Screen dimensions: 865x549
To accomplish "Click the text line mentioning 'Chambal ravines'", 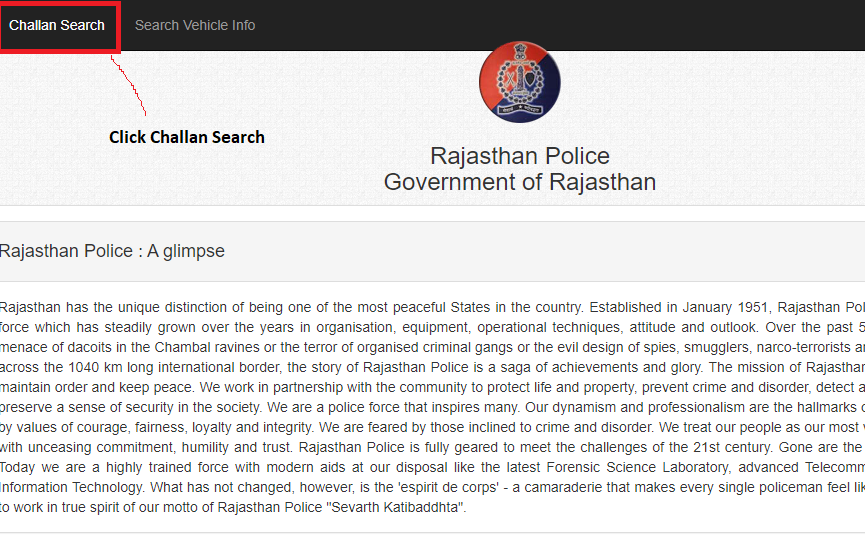I will [432, 348].
